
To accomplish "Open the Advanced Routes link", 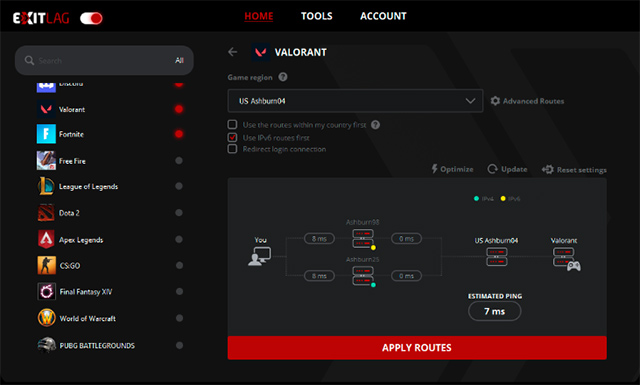I will (533, 101).
